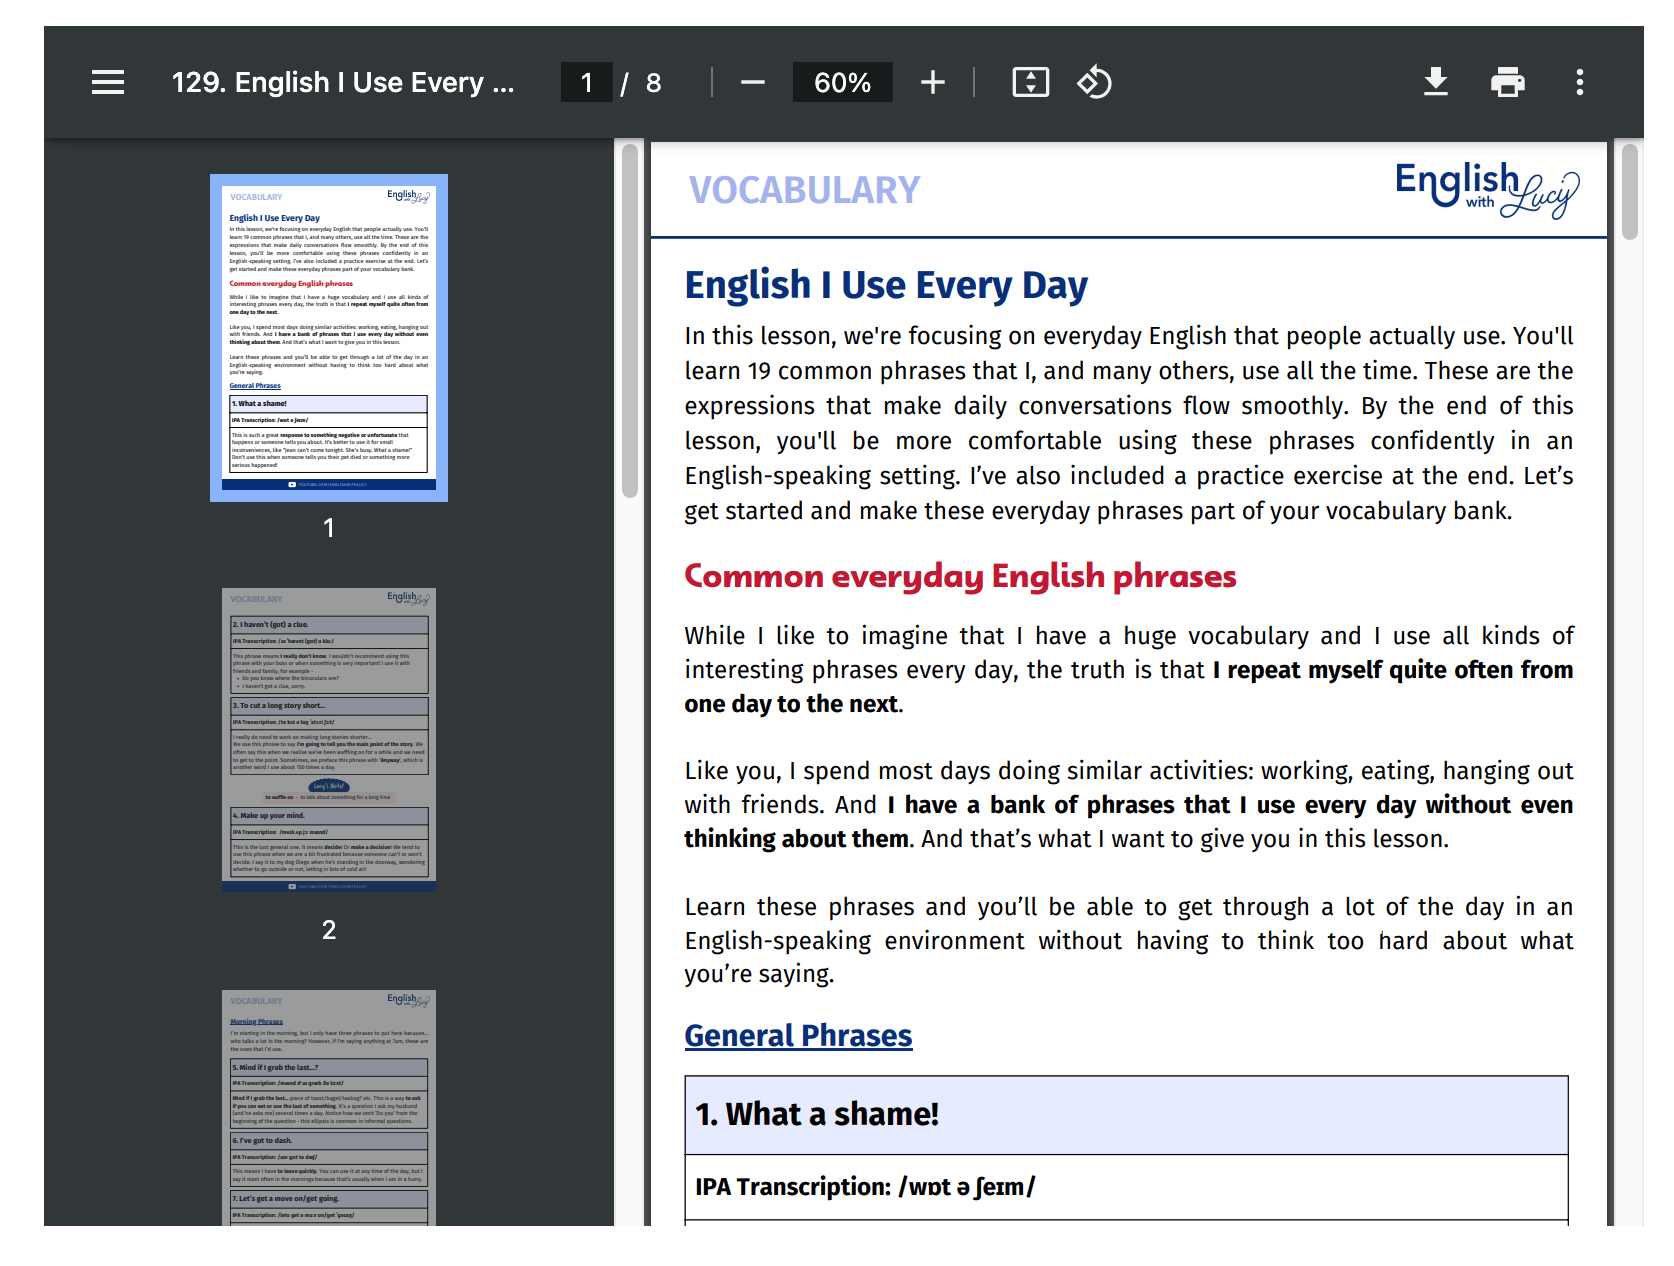
Task: Click the document title in toolbar
Action: point(343,82)
